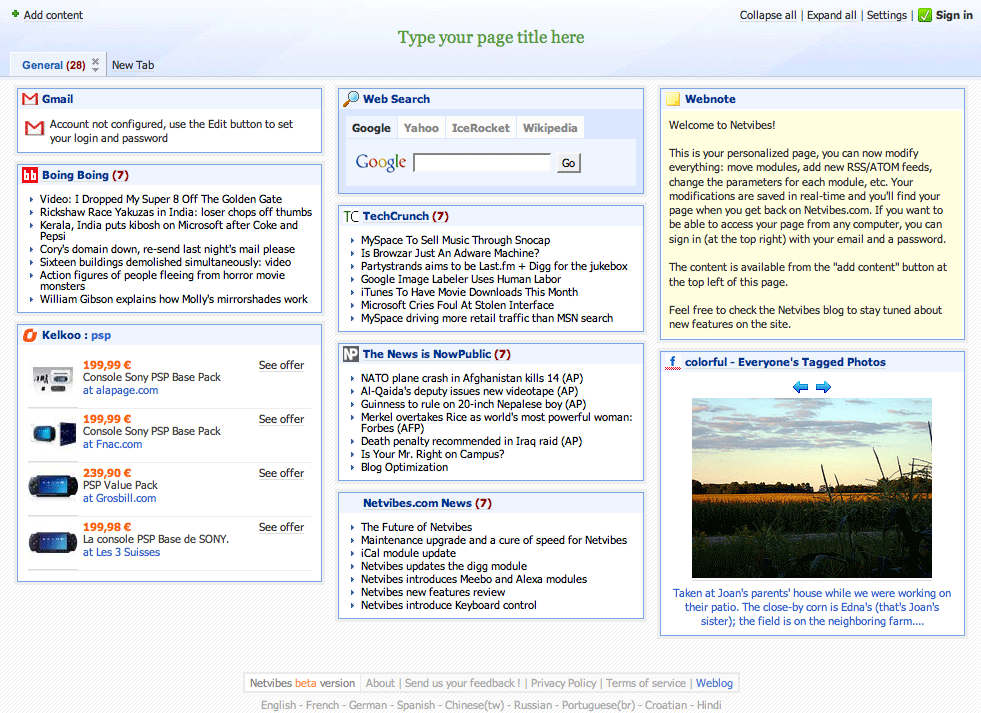Open the About footer link
The height and width of the screenshot is (713, 981).
(380, 683)
